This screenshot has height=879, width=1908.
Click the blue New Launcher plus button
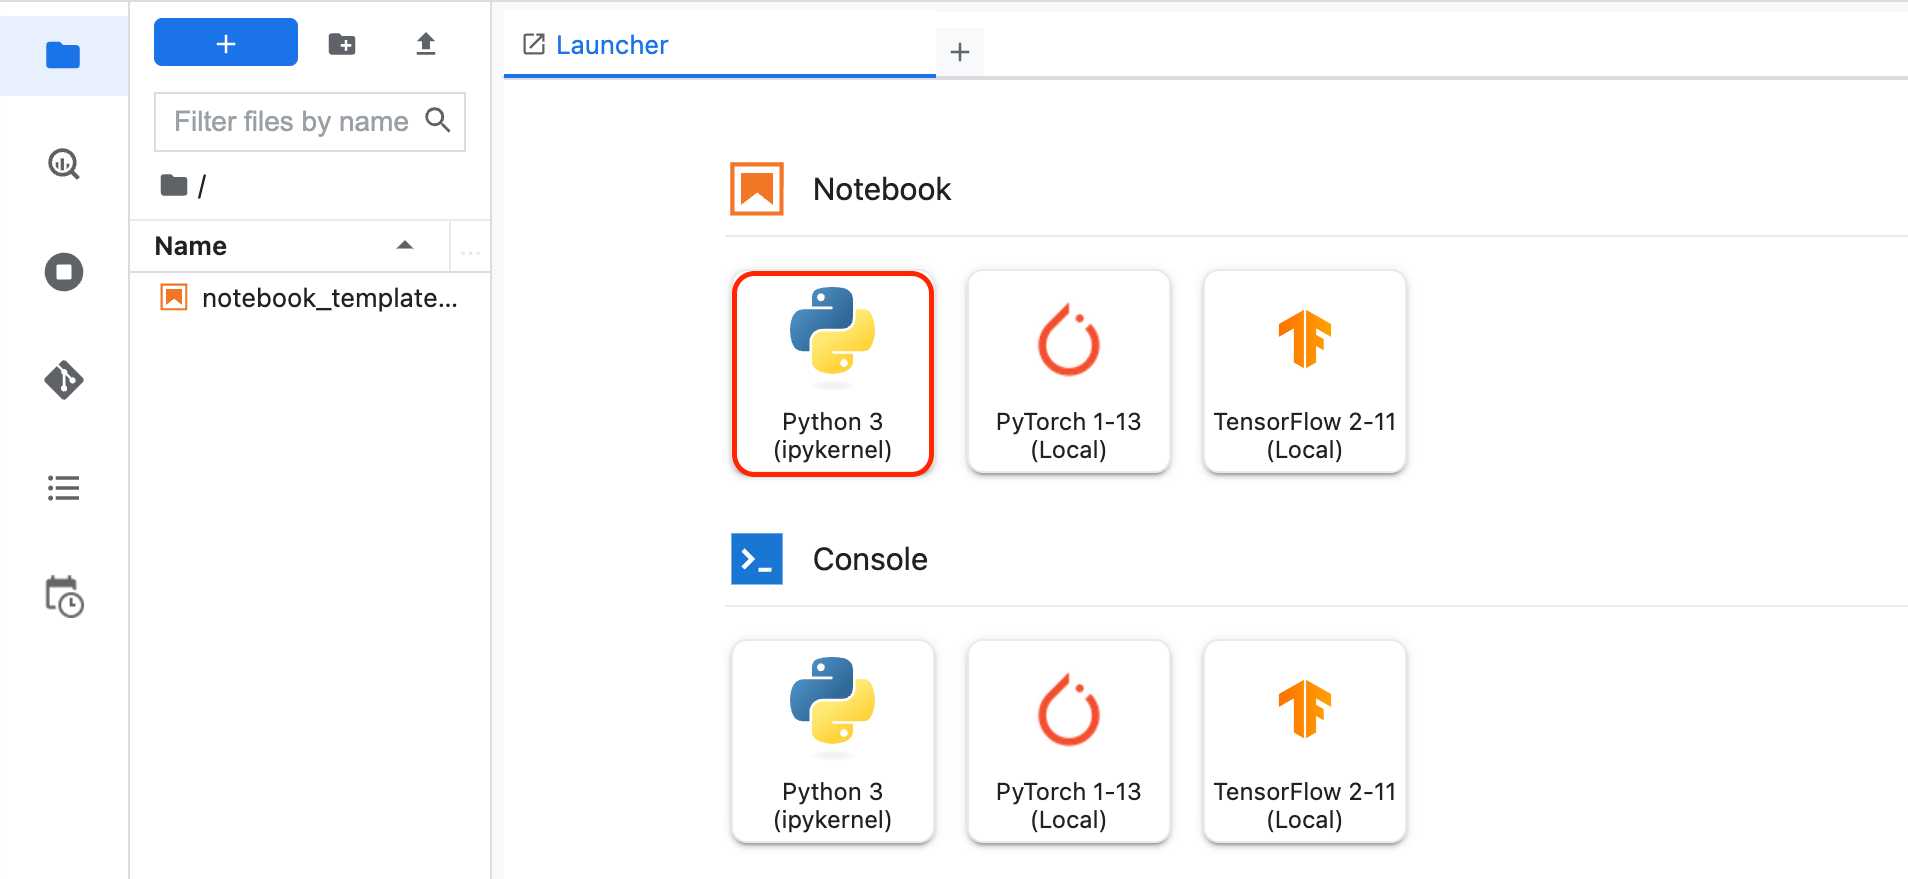point(226,43)
